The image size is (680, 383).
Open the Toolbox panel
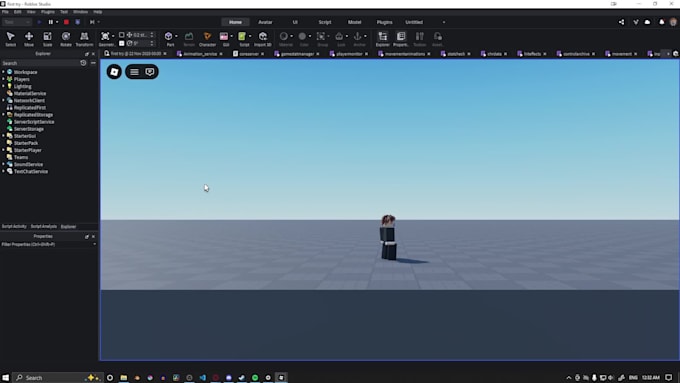(x=419, y=39)
